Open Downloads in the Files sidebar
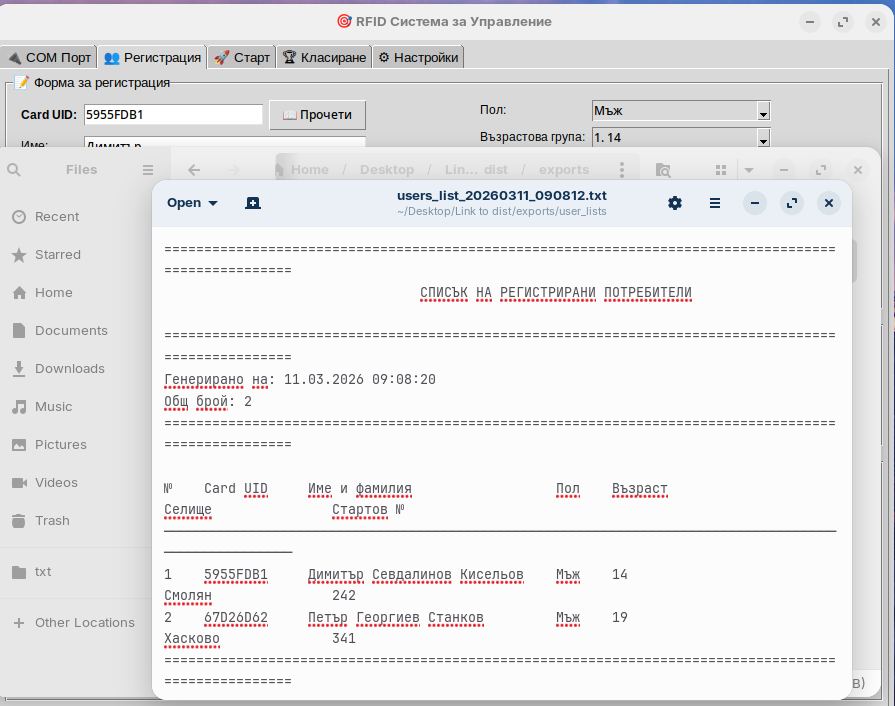This screenshot has height=706, width=895. click(69, 369)
